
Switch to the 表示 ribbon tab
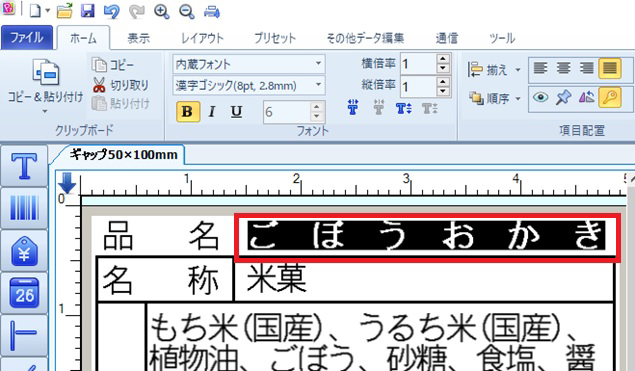click(139, 38)
